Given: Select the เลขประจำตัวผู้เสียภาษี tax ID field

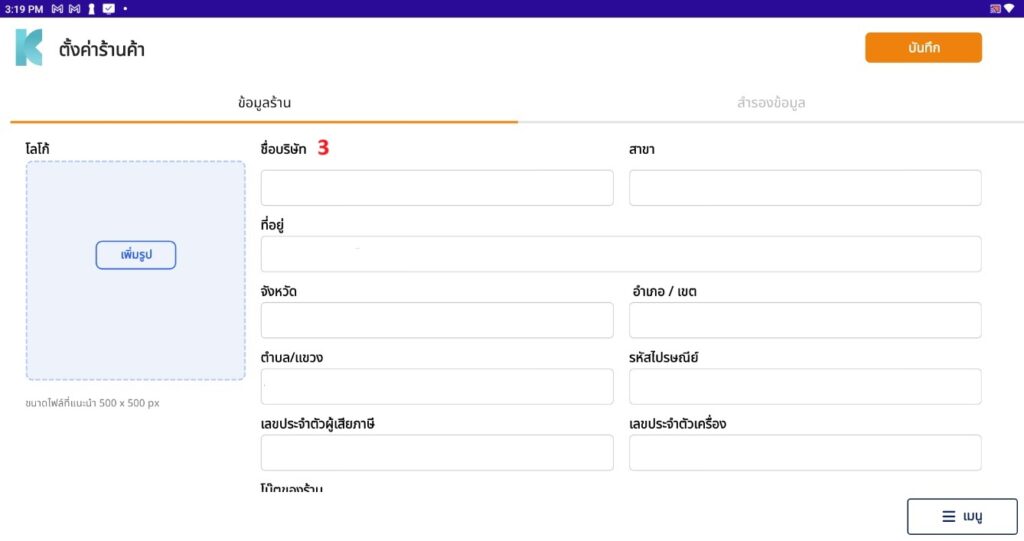Looking at the screenshot, I should (437, 452).
